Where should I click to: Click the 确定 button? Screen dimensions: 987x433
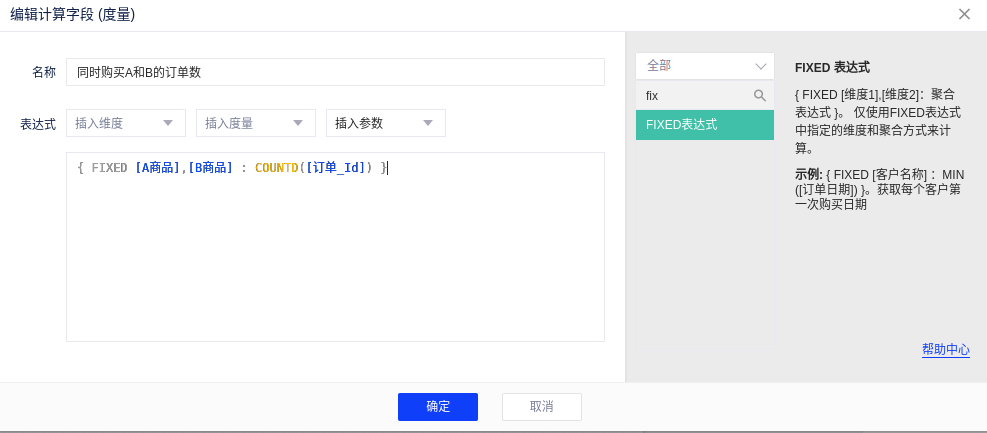(x=438, y=406)
